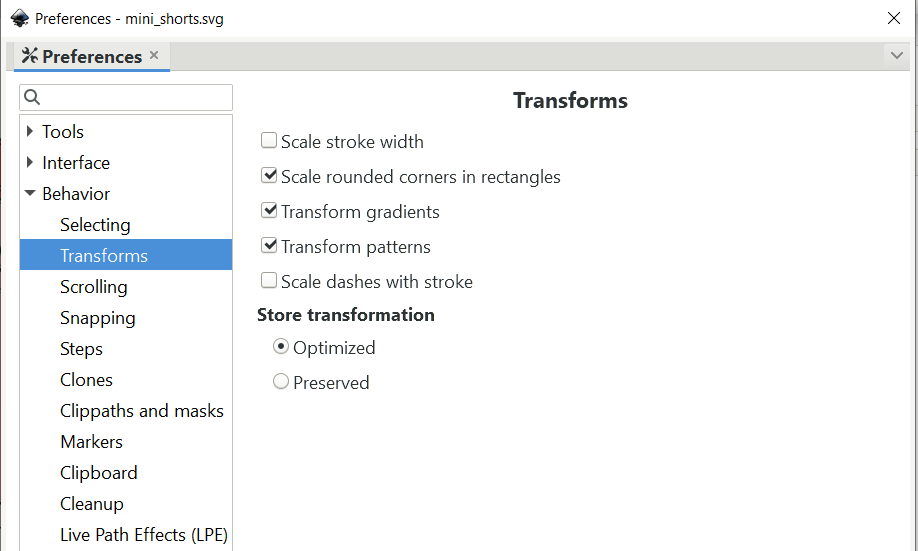Open the panel options chevron at top right
This screenshot has height=551, width=918.
[x=896, y=56]
